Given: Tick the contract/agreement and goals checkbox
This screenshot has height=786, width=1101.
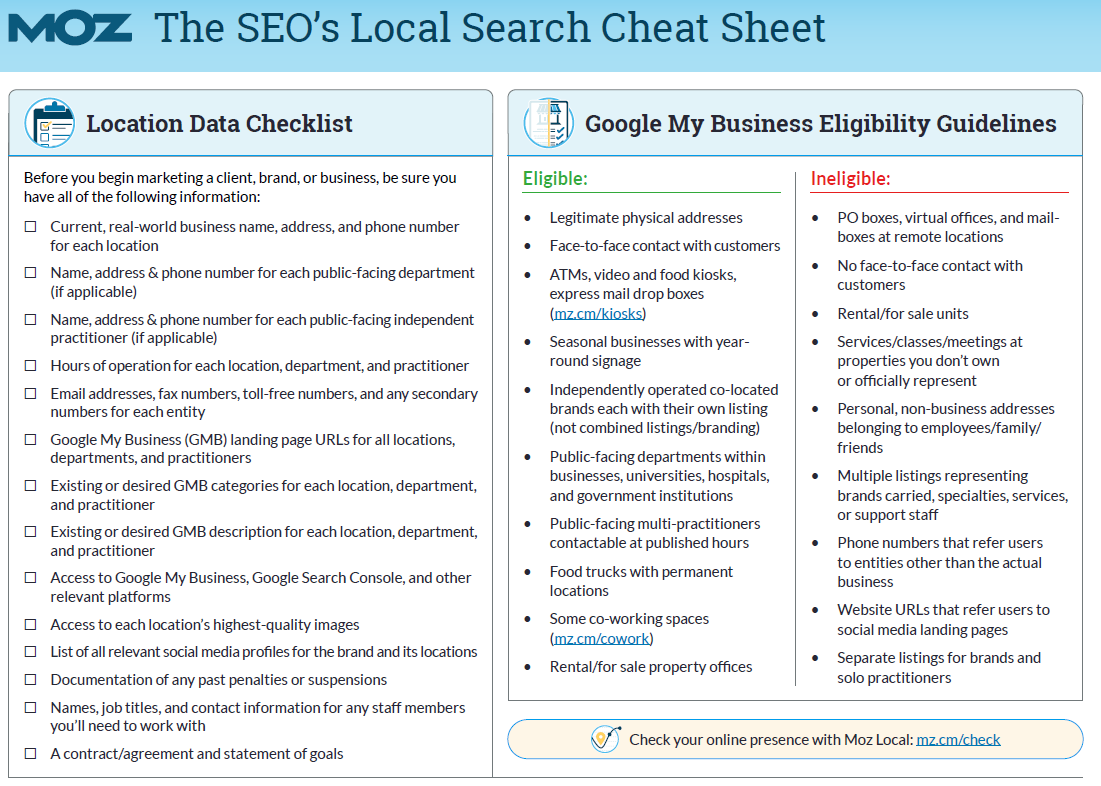Looking at the screenshot, I should pos(31,754).
